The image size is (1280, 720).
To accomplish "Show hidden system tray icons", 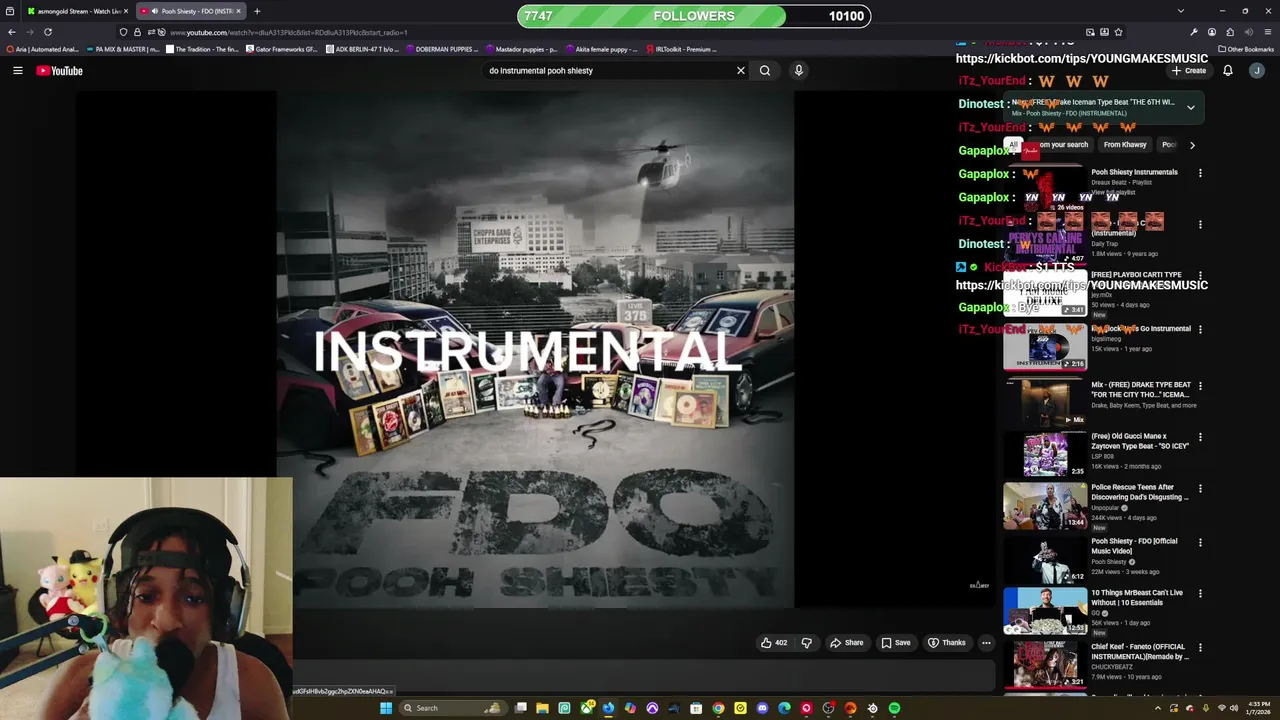I will 1158,708.
